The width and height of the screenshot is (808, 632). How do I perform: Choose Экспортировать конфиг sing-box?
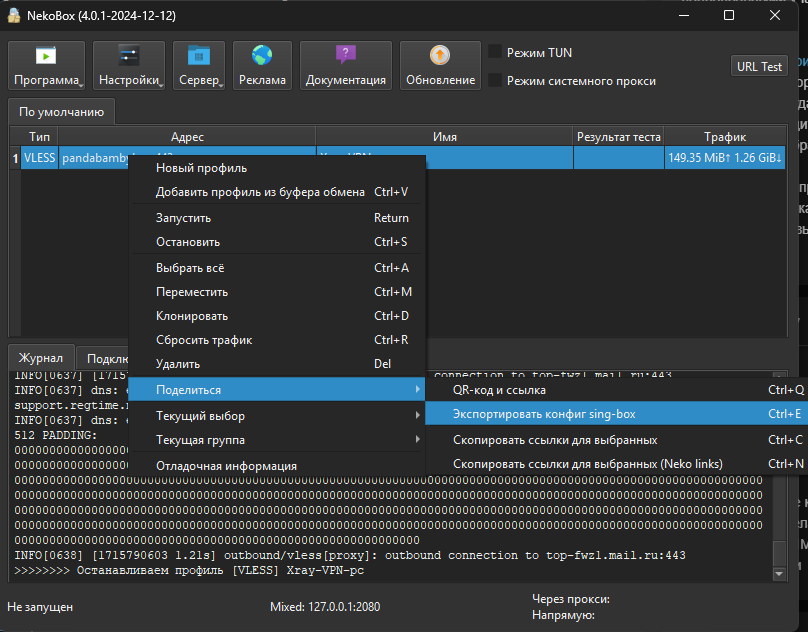tap(616, 414)
